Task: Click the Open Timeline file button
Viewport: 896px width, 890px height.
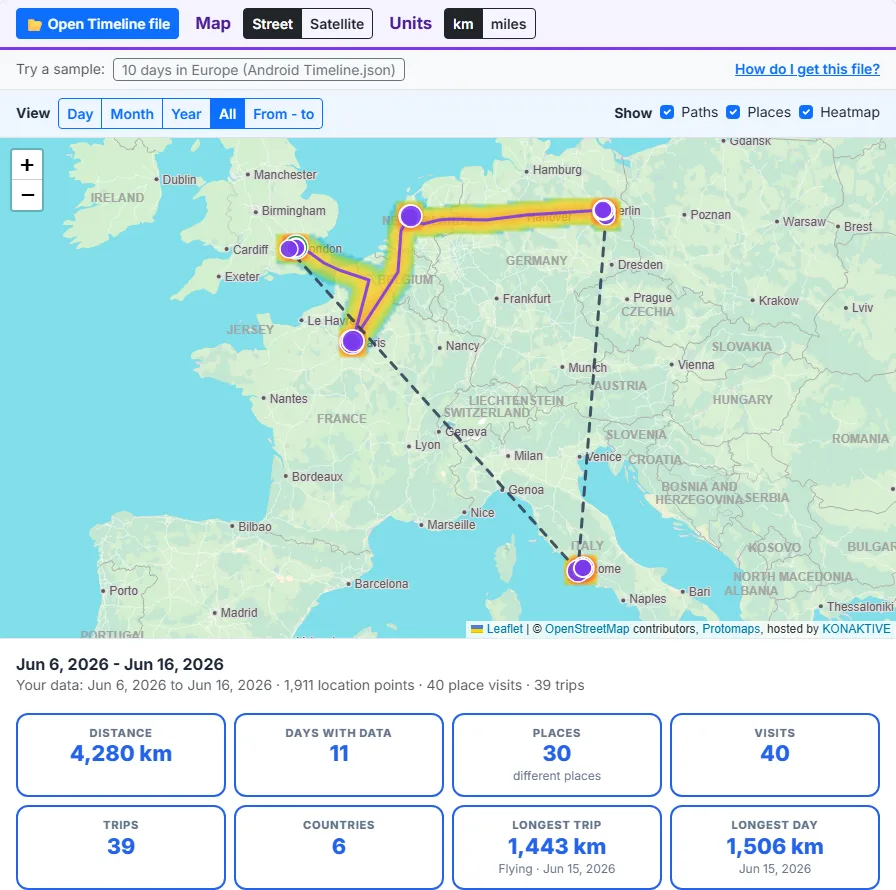Action: 97,24
